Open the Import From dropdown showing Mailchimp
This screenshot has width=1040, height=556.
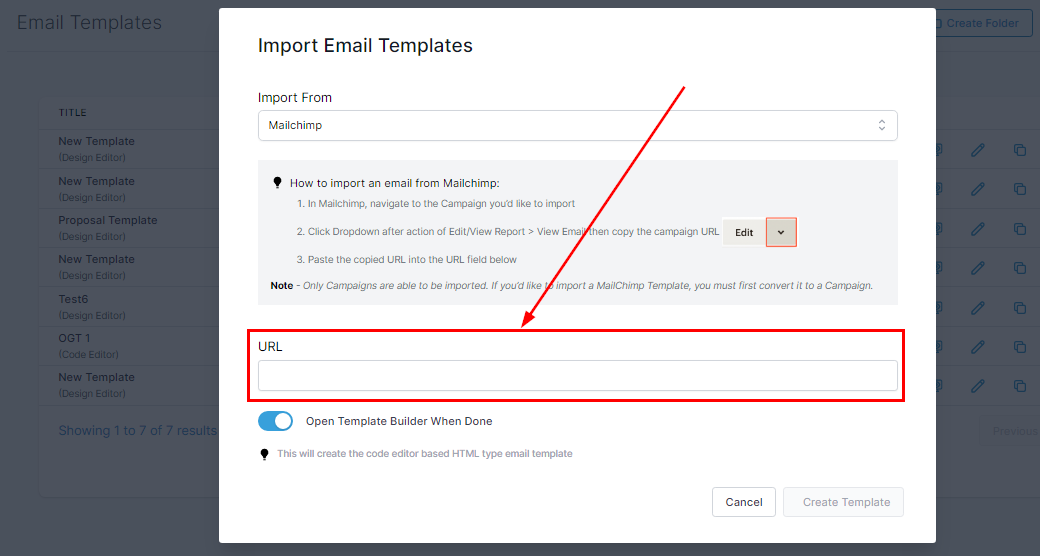[577, 126]
